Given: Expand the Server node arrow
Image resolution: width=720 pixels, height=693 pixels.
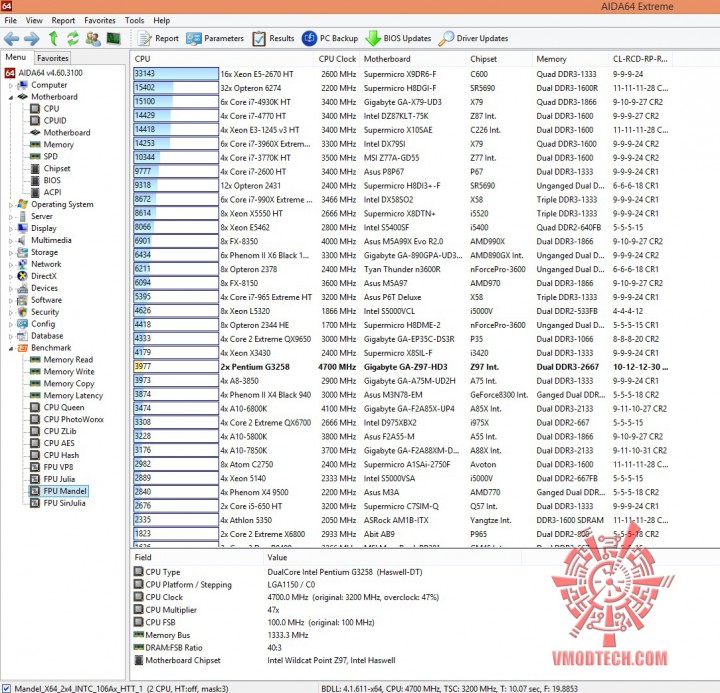Looking at the screenshot, I should coord(11,217).
